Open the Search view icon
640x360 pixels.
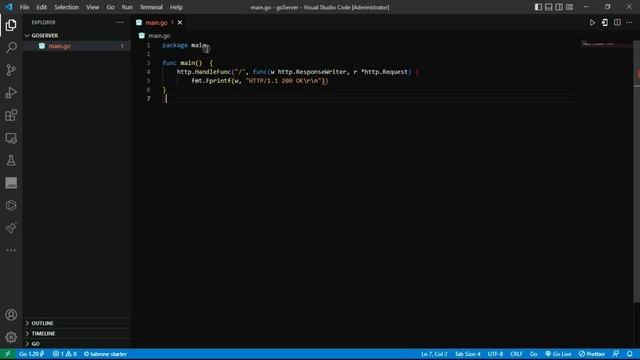coord(11,48)
